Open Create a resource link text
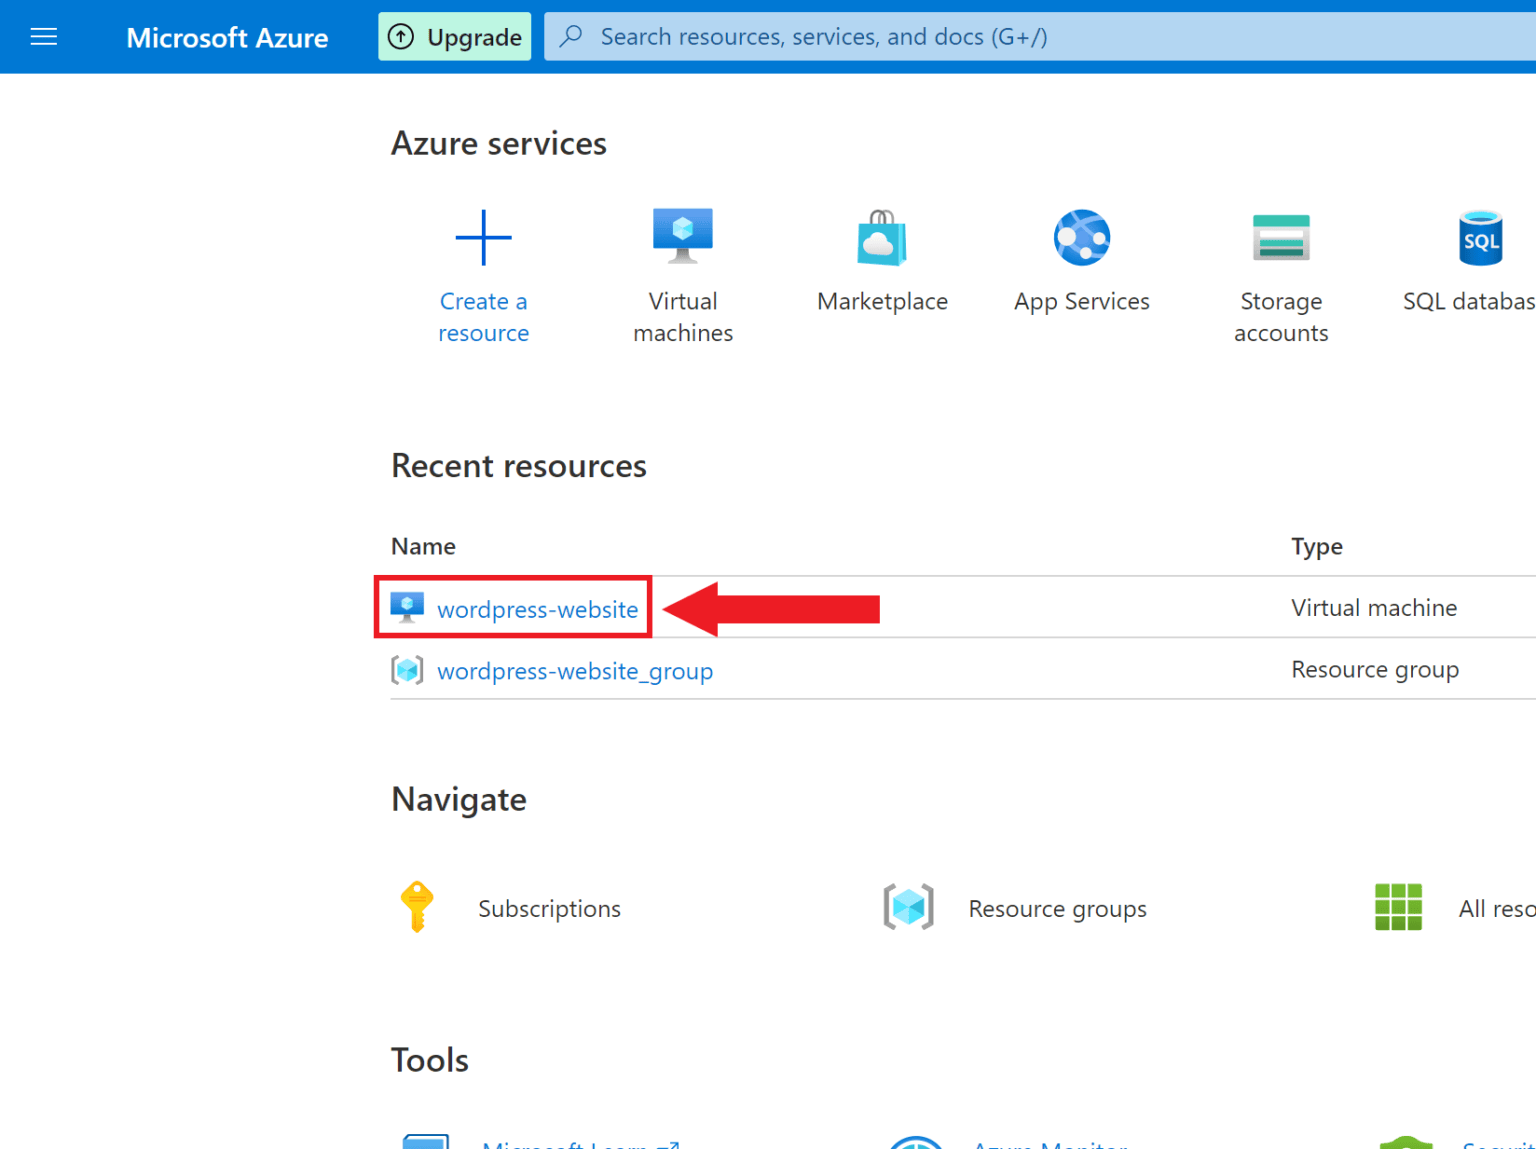Screen dimensions: 1536x1149 [x=483, y=317]
